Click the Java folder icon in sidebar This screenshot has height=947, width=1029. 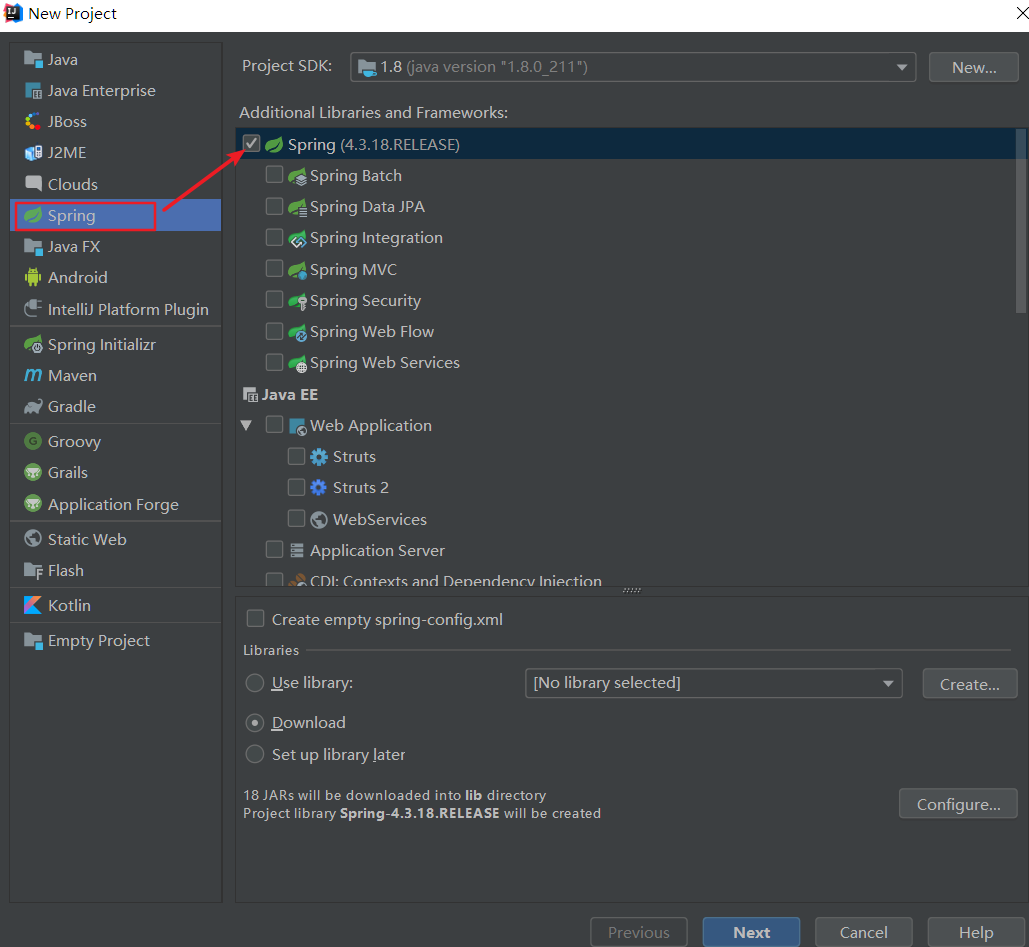(x=33, y=59)
